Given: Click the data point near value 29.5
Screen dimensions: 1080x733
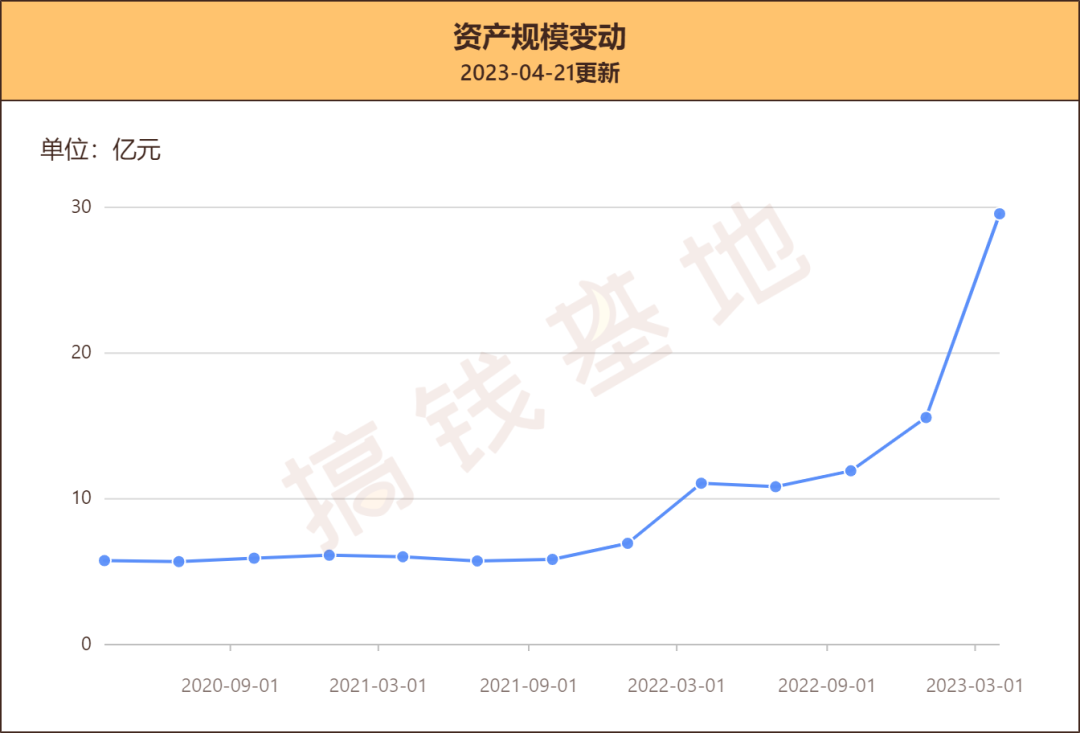Looking at the screenshot, I should pyautogui.click(x=999, y=214).
